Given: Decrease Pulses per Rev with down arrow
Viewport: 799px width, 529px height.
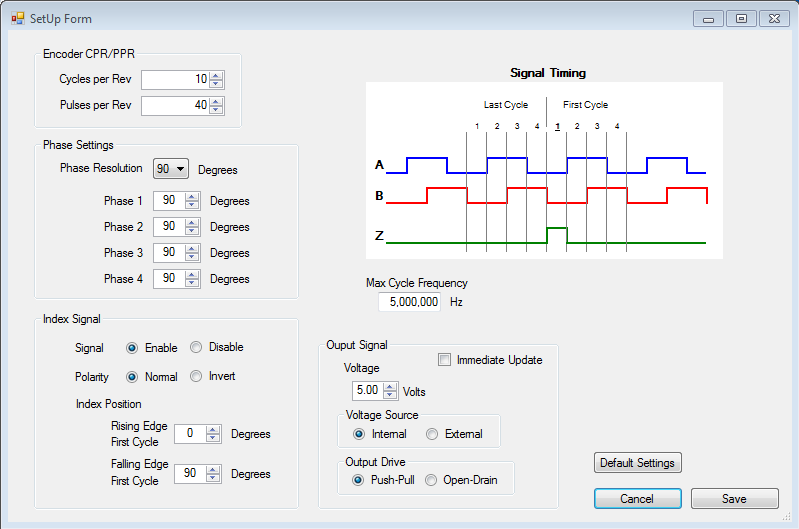Looking at the screenshot, I should [x=216, y=110].
